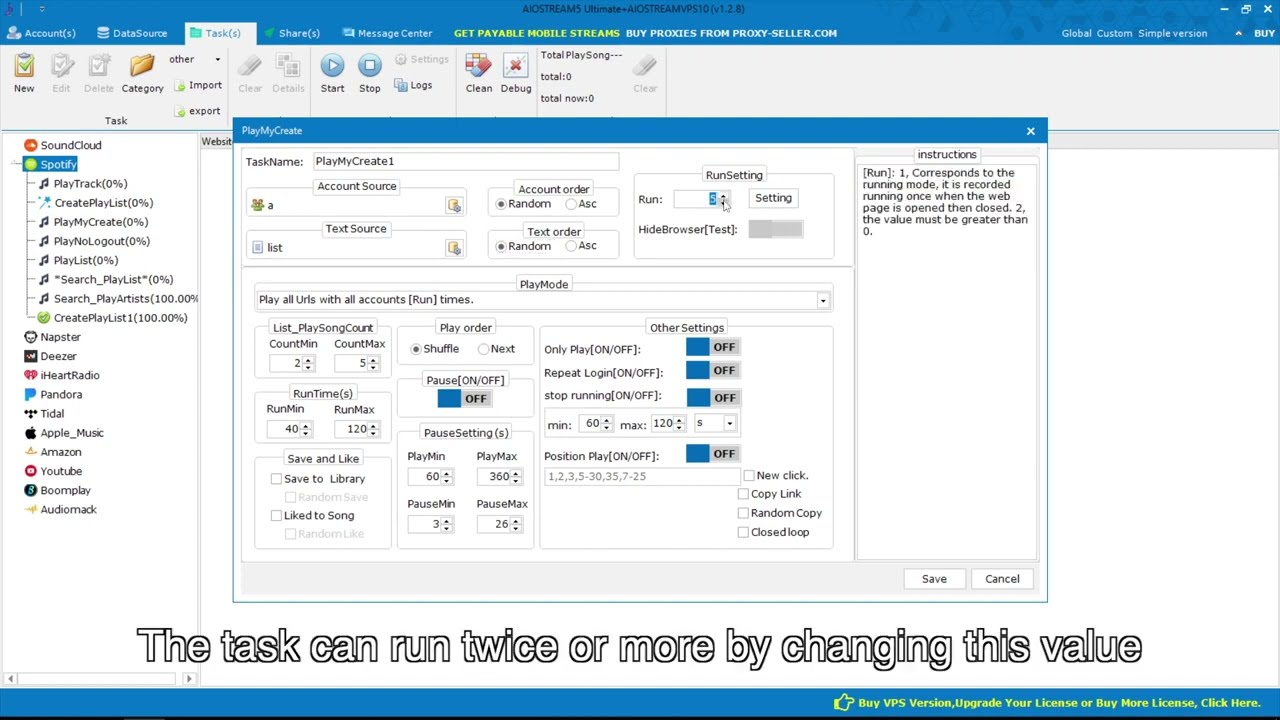Adjust the PlayMin stepper
Screen dimensions: 1280x720
[447, 477]
